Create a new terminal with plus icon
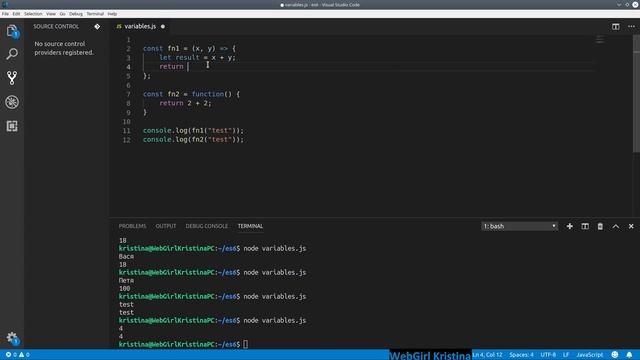This screenshot has height=360, width=640. pos(569,226)
